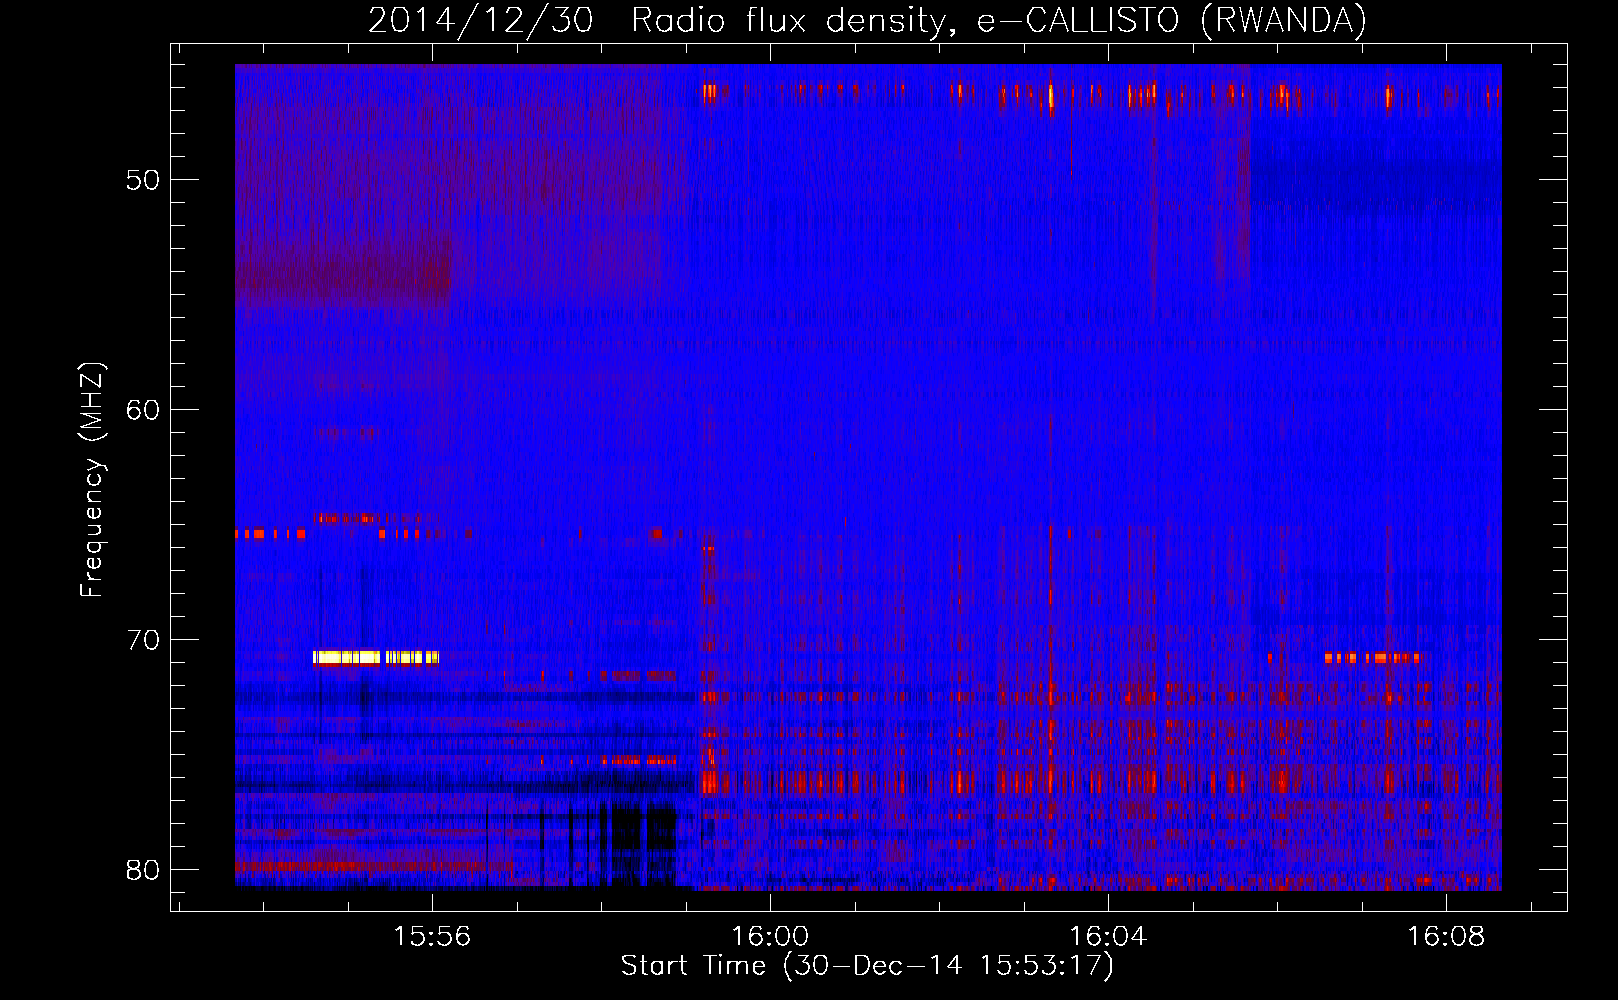
Task: Click the red burst near 71 MHz after 16:06
Action: click(1371, 658)
